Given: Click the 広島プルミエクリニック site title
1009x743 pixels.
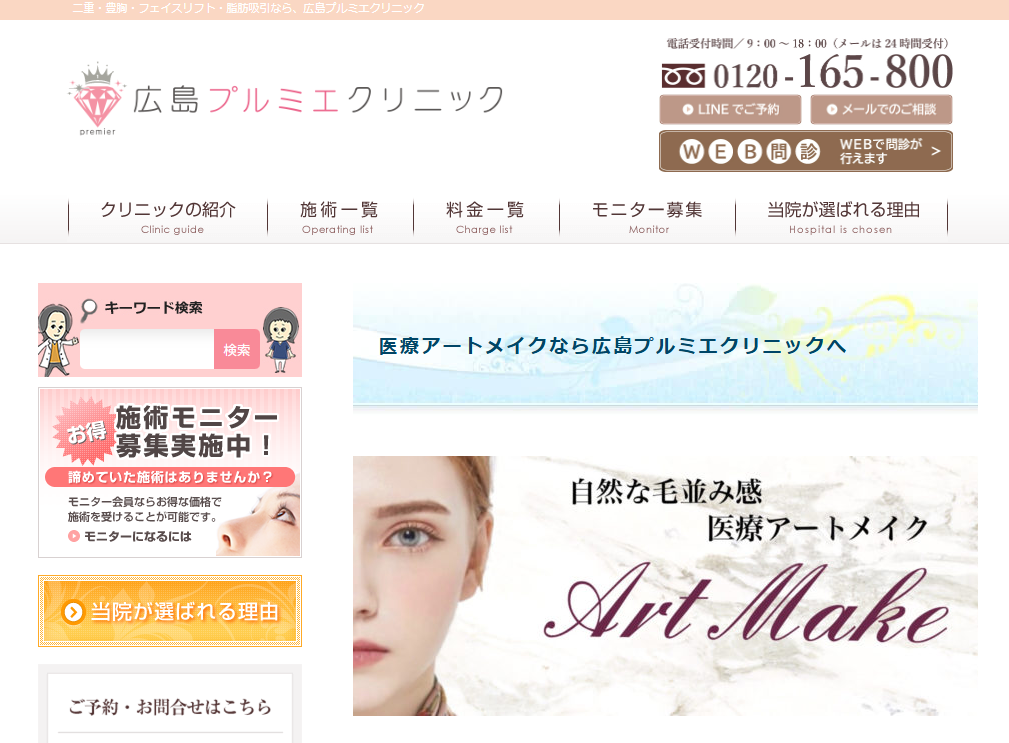Looking at the screenshot, I should [319, 100].
